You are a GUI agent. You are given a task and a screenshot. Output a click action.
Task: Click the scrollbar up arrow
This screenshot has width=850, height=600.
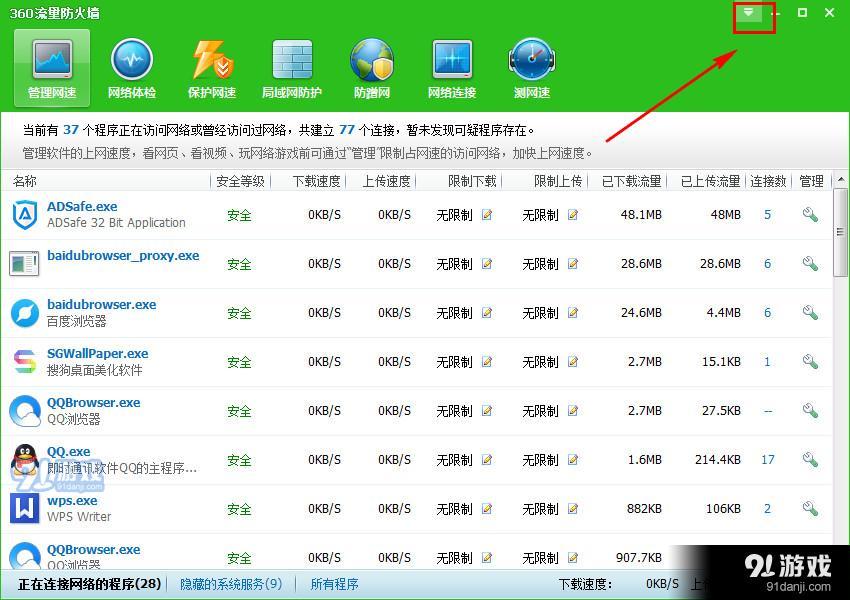point(841,179)
